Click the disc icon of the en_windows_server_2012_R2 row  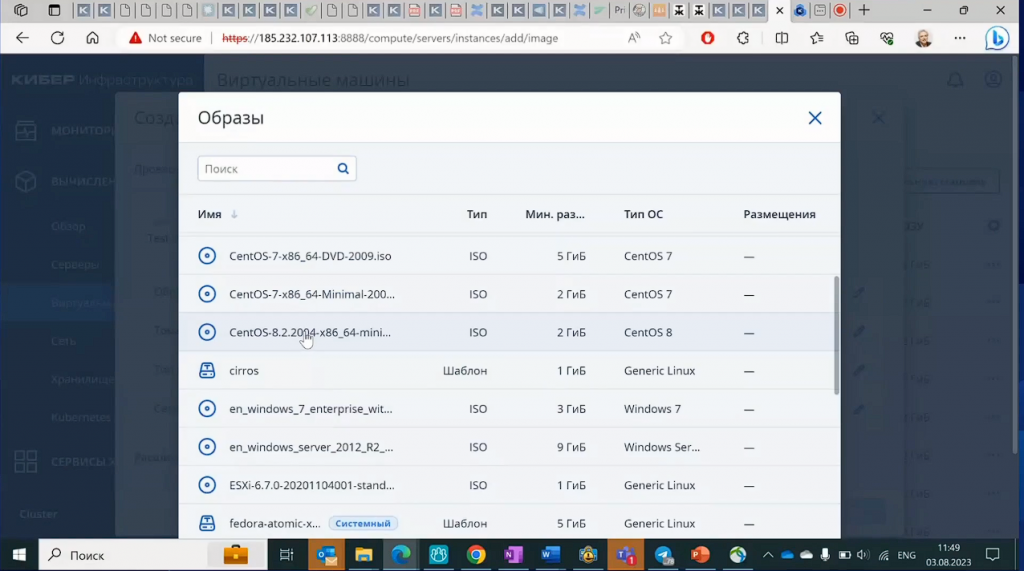click(x=207, y=447)
